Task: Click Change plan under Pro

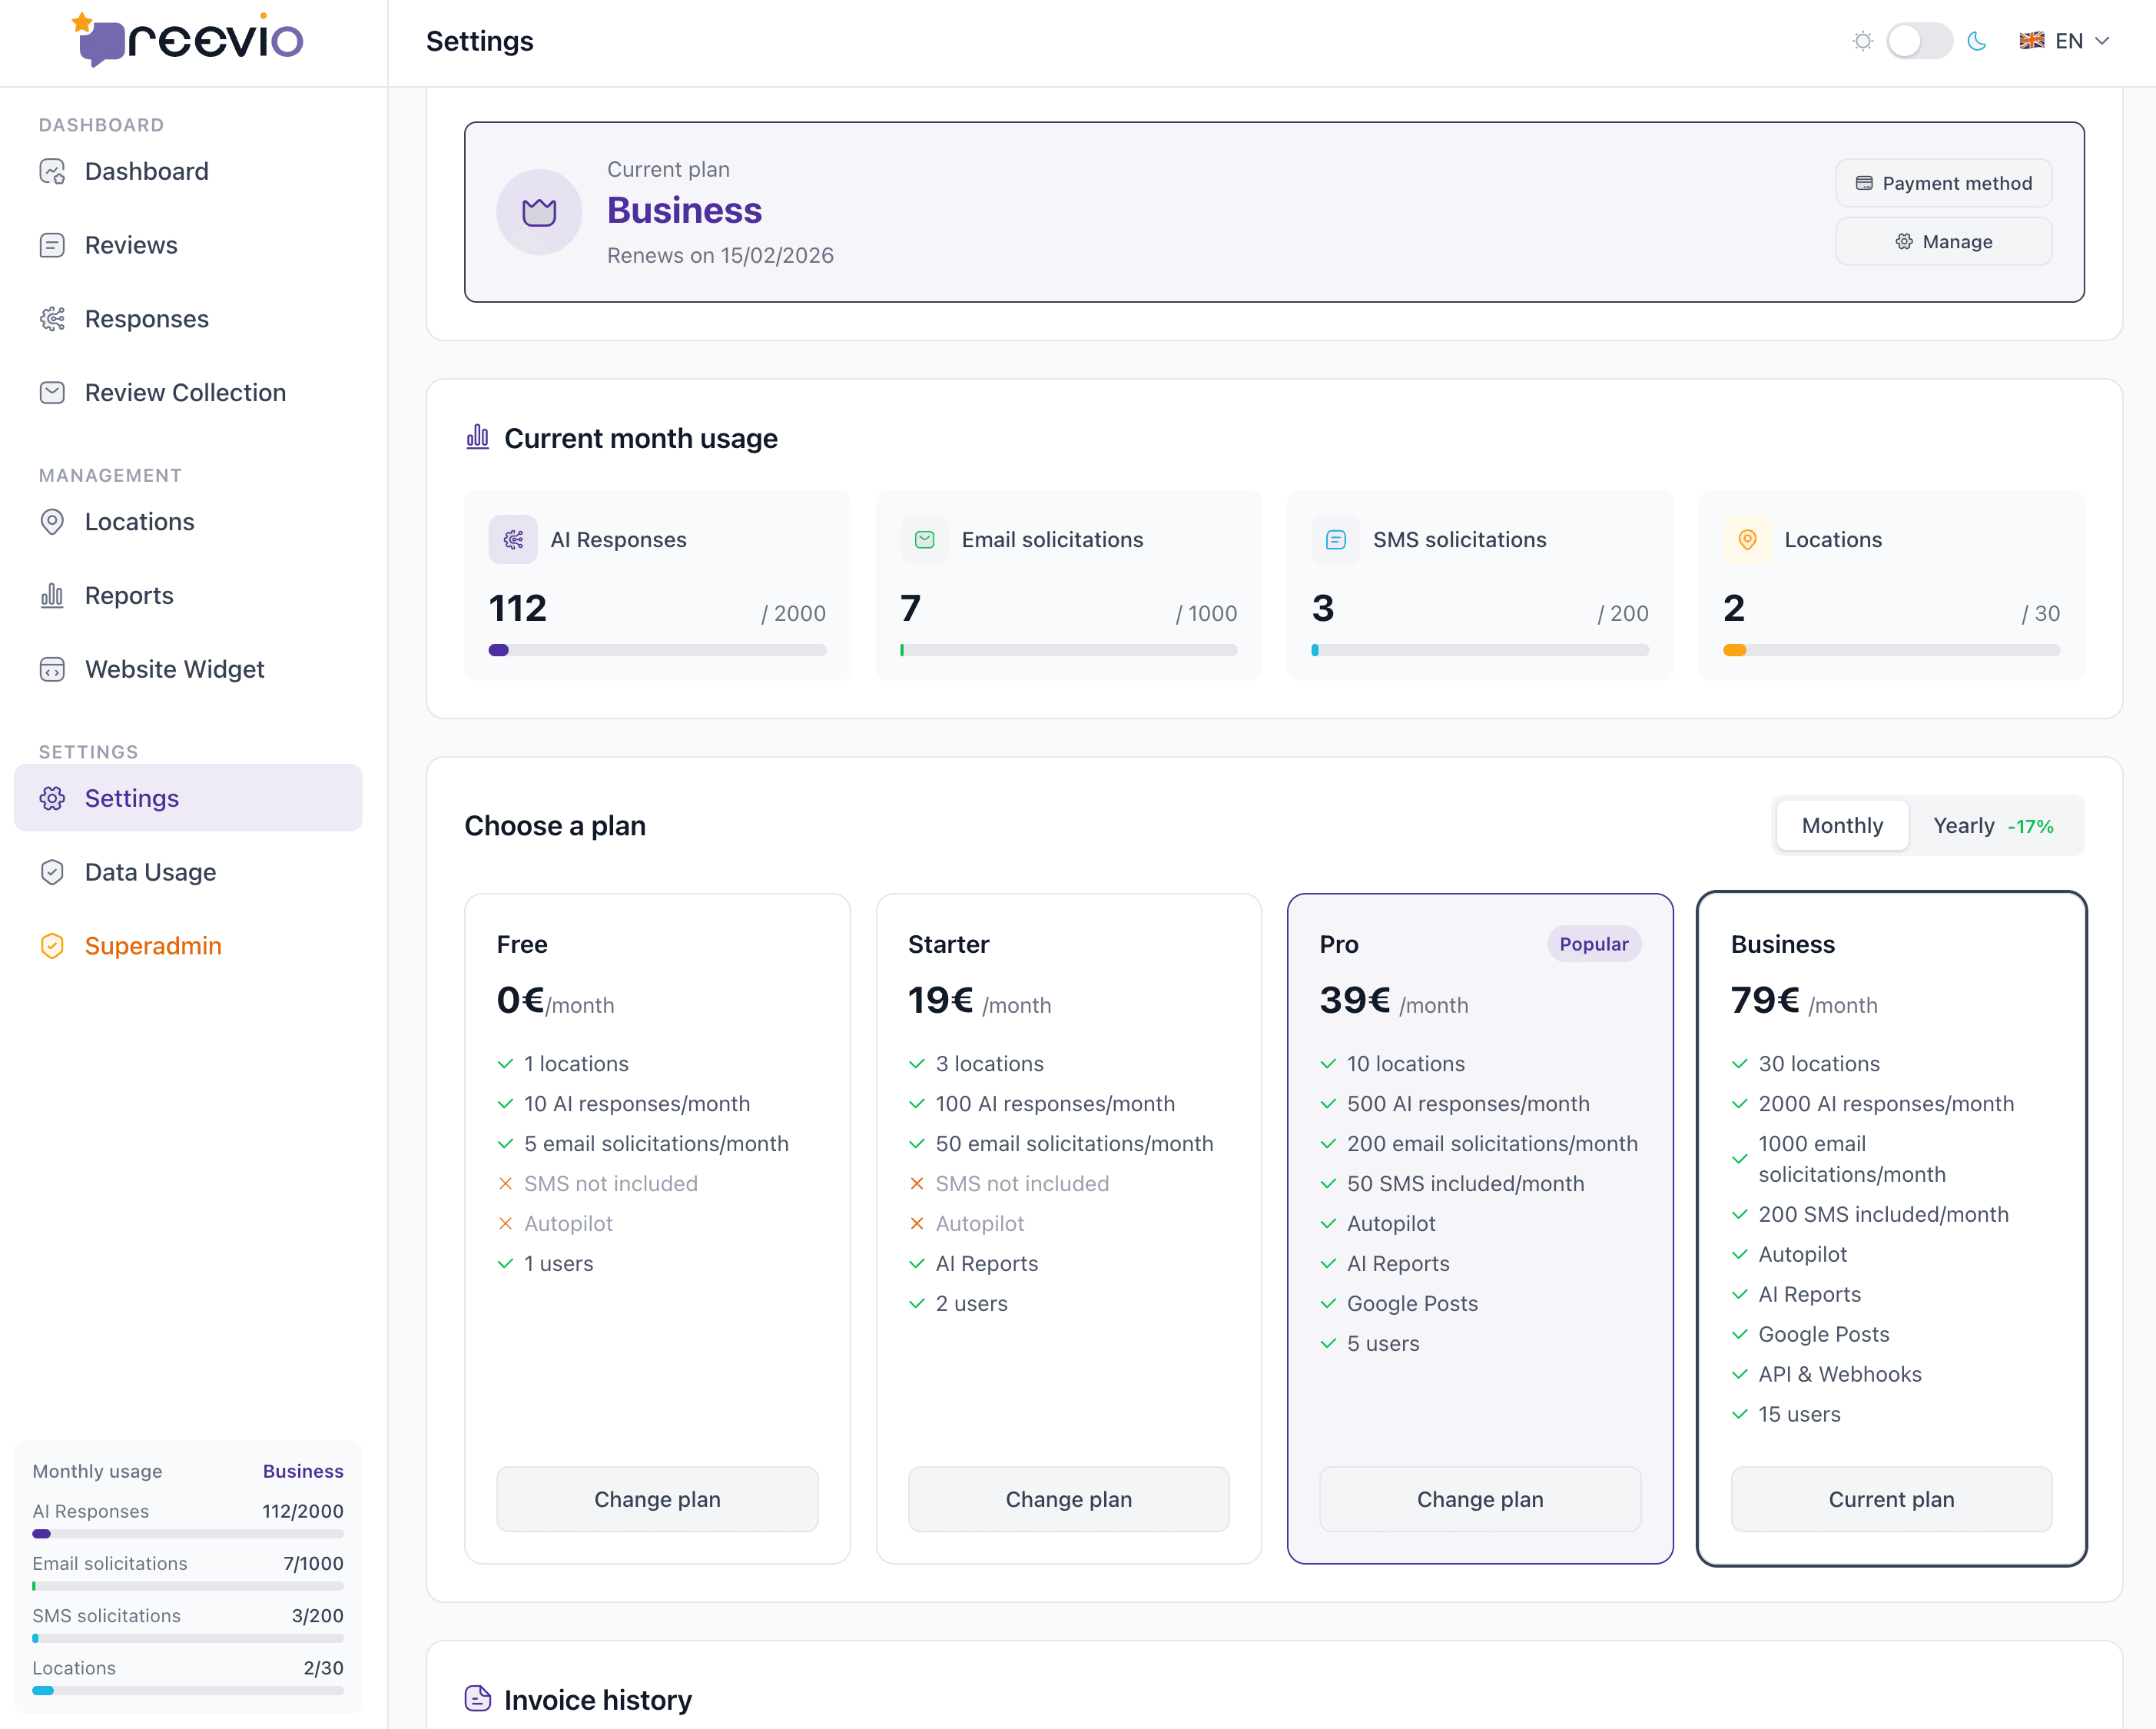Action: 1479,1499
